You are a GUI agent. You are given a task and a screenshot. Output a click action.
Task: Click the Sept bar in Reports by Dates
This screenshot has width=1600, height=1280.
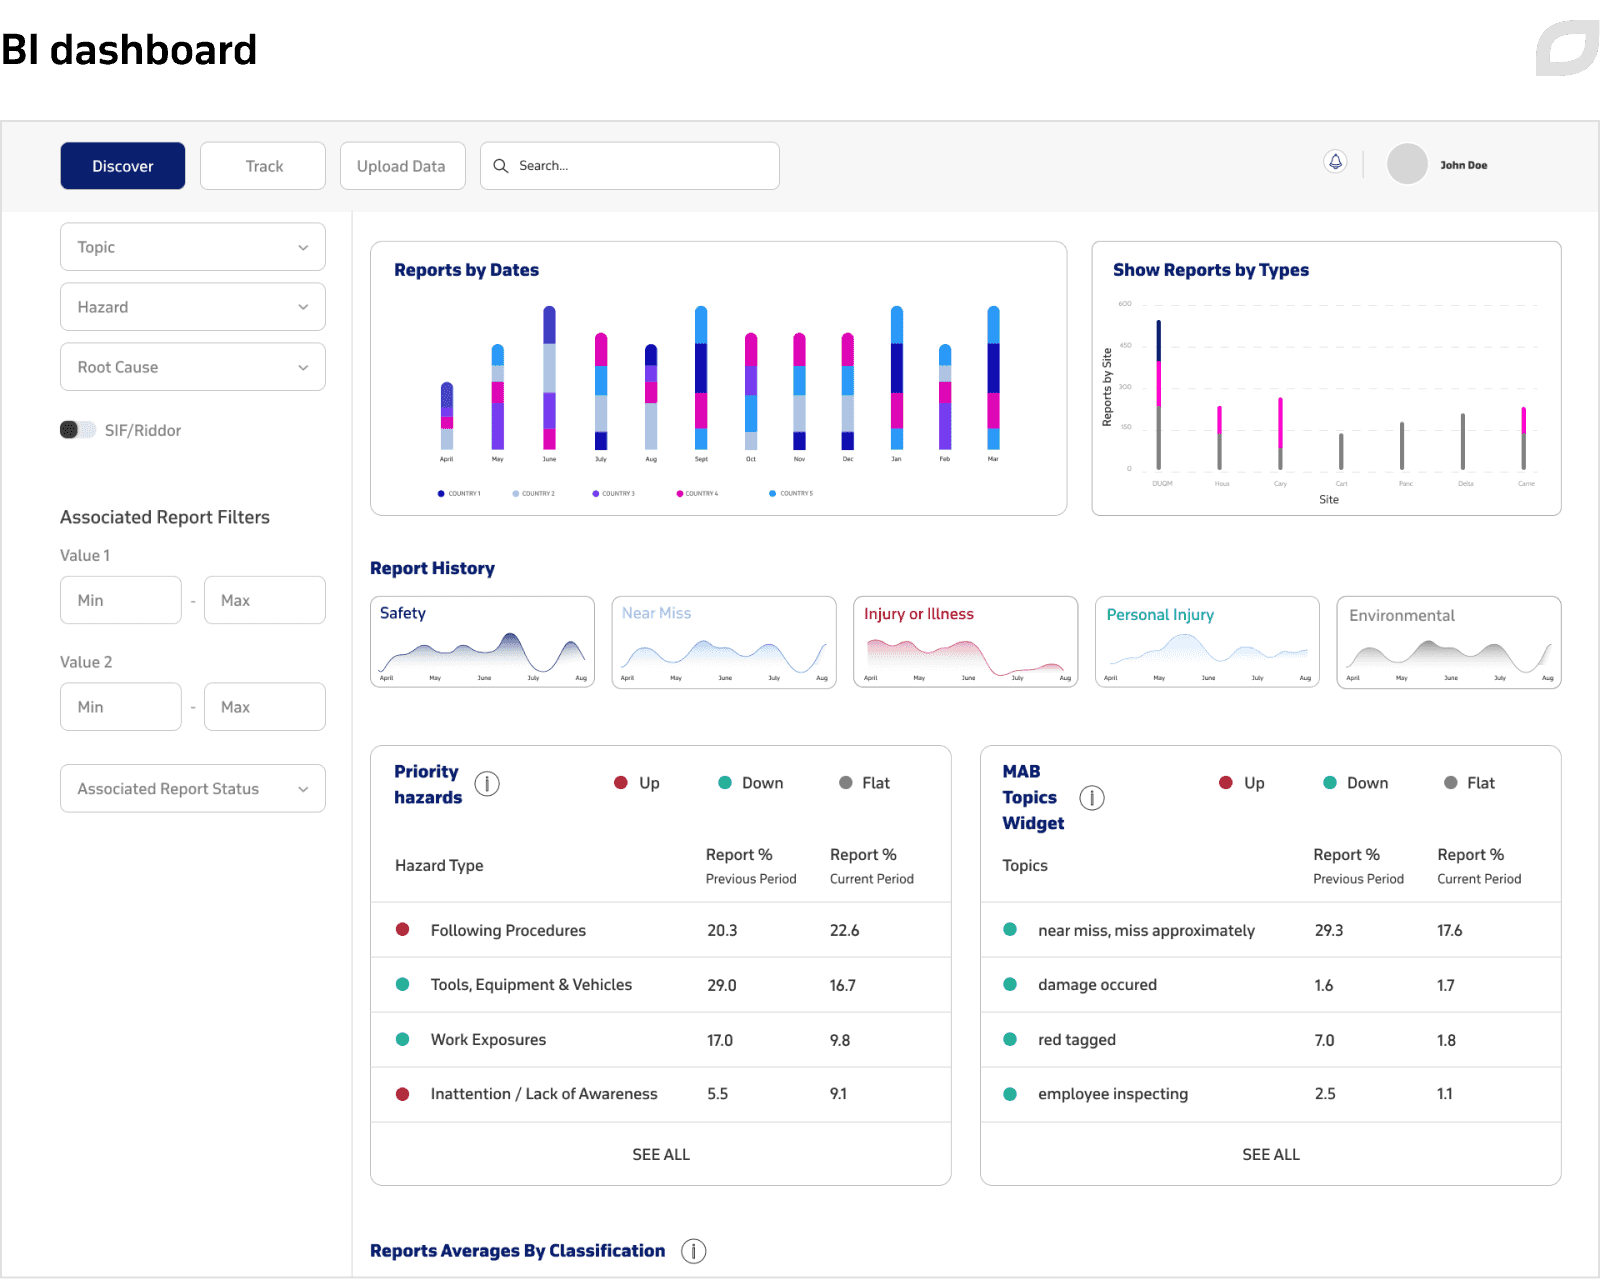(x=701, y=378)
